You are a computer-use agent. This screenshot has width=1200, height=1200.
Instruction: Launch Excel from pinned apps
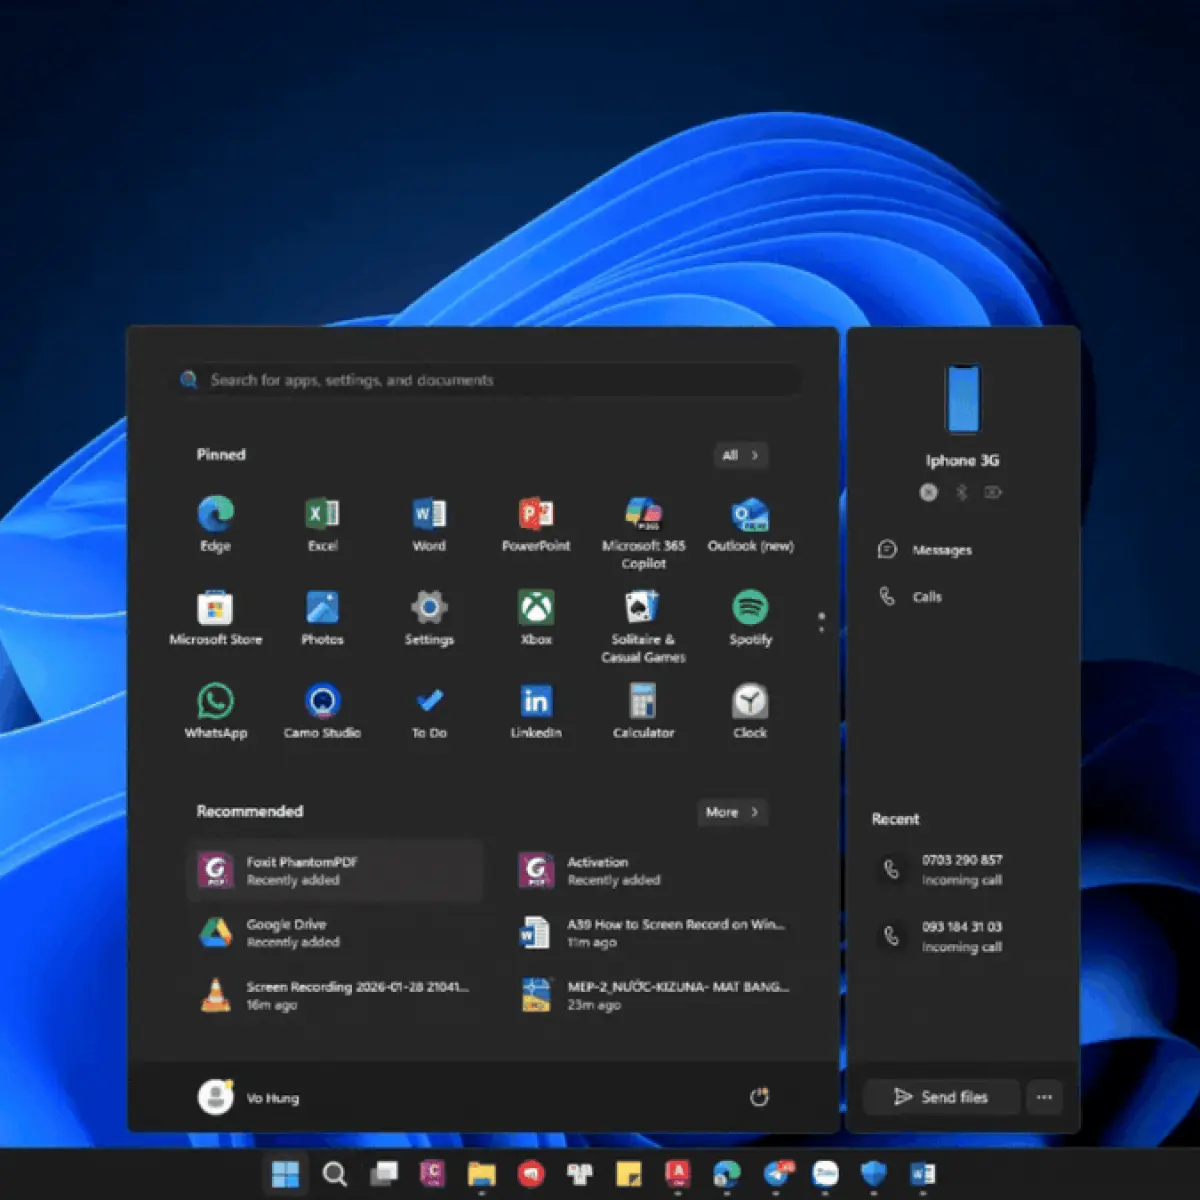[x=322, y=524]
